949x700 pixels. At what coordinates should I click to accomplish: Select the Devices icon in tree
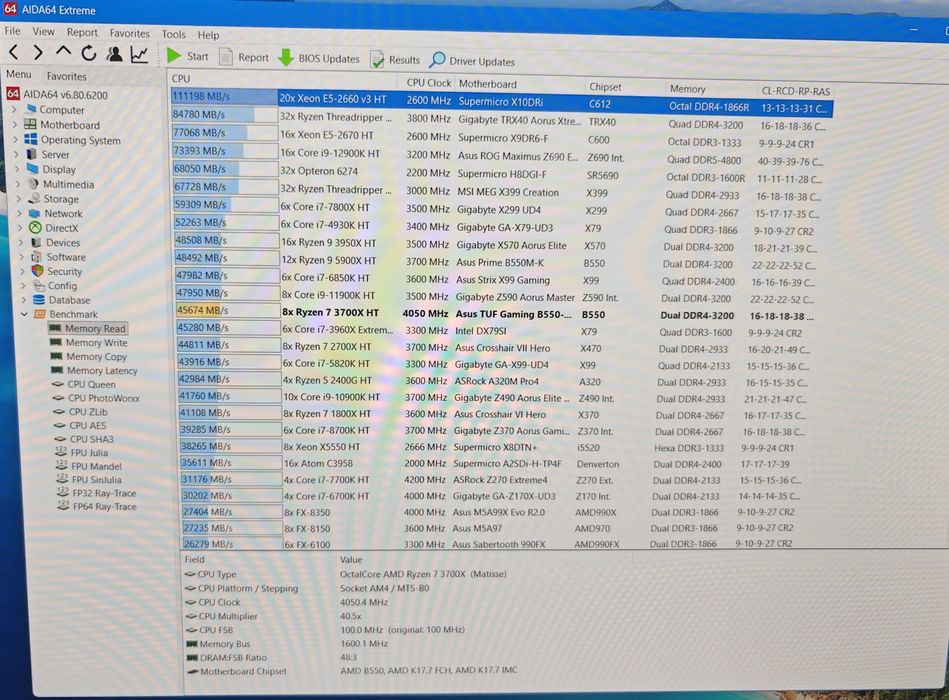click(x=36, y=242)
